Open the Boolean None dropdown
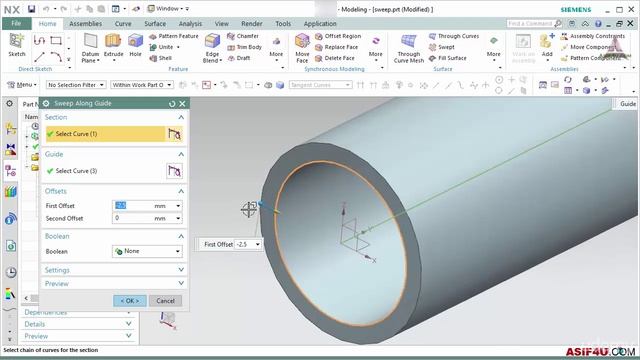 click(147, 251)
